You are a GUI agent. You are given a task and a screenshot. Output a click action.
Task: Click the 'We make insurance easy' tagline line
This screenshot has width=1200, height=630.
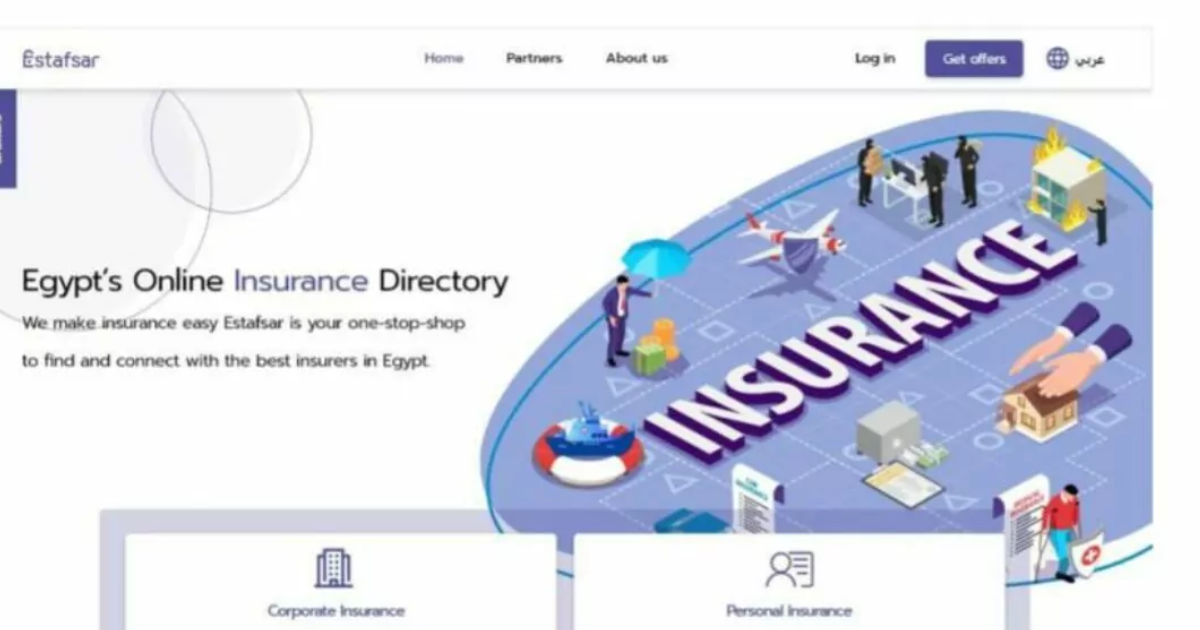[x=244, y=325]
